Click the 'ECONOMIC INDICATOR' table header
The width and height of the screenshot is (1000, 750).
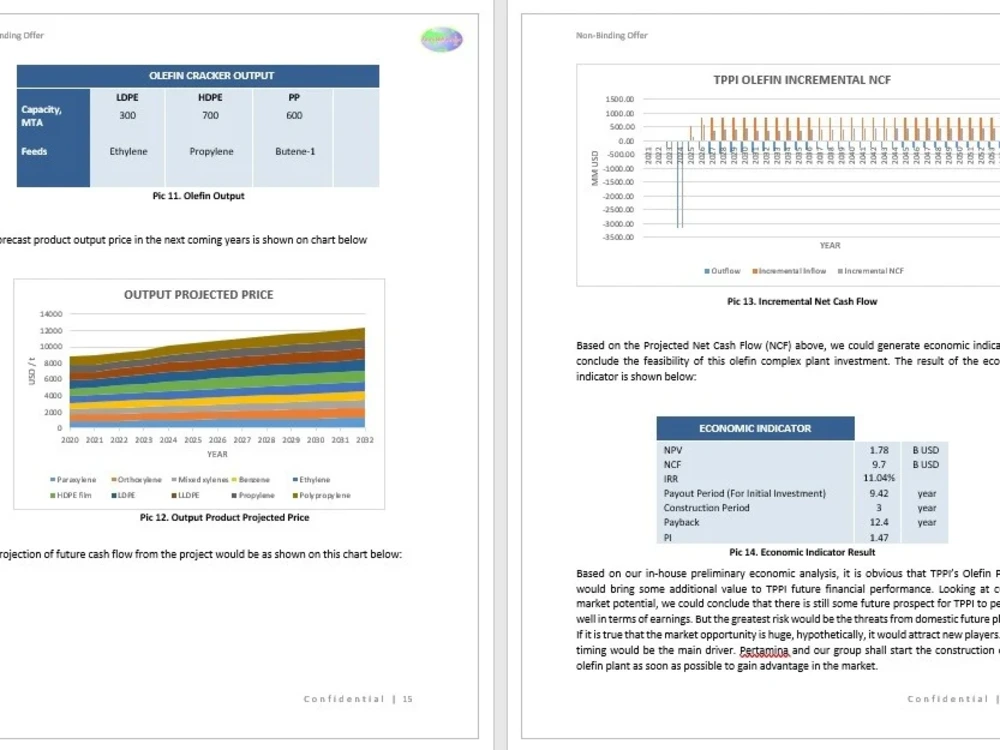(755, 429)
